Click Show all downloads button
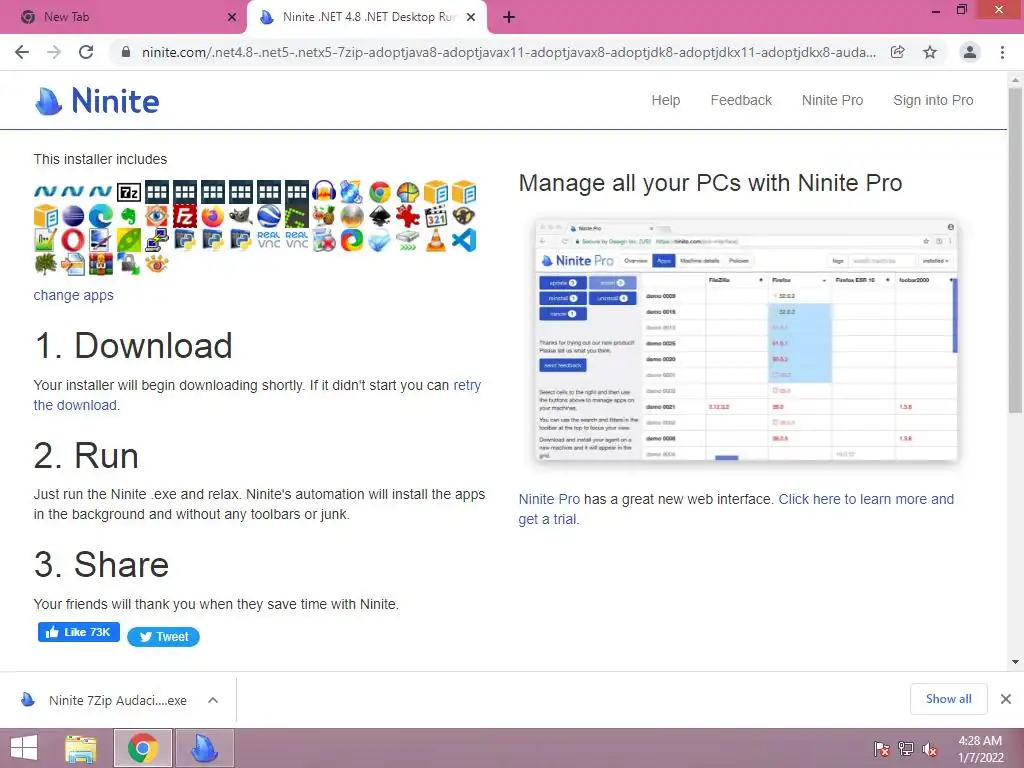This screenshot has width=1024, height=768. (x=948, y=699)
